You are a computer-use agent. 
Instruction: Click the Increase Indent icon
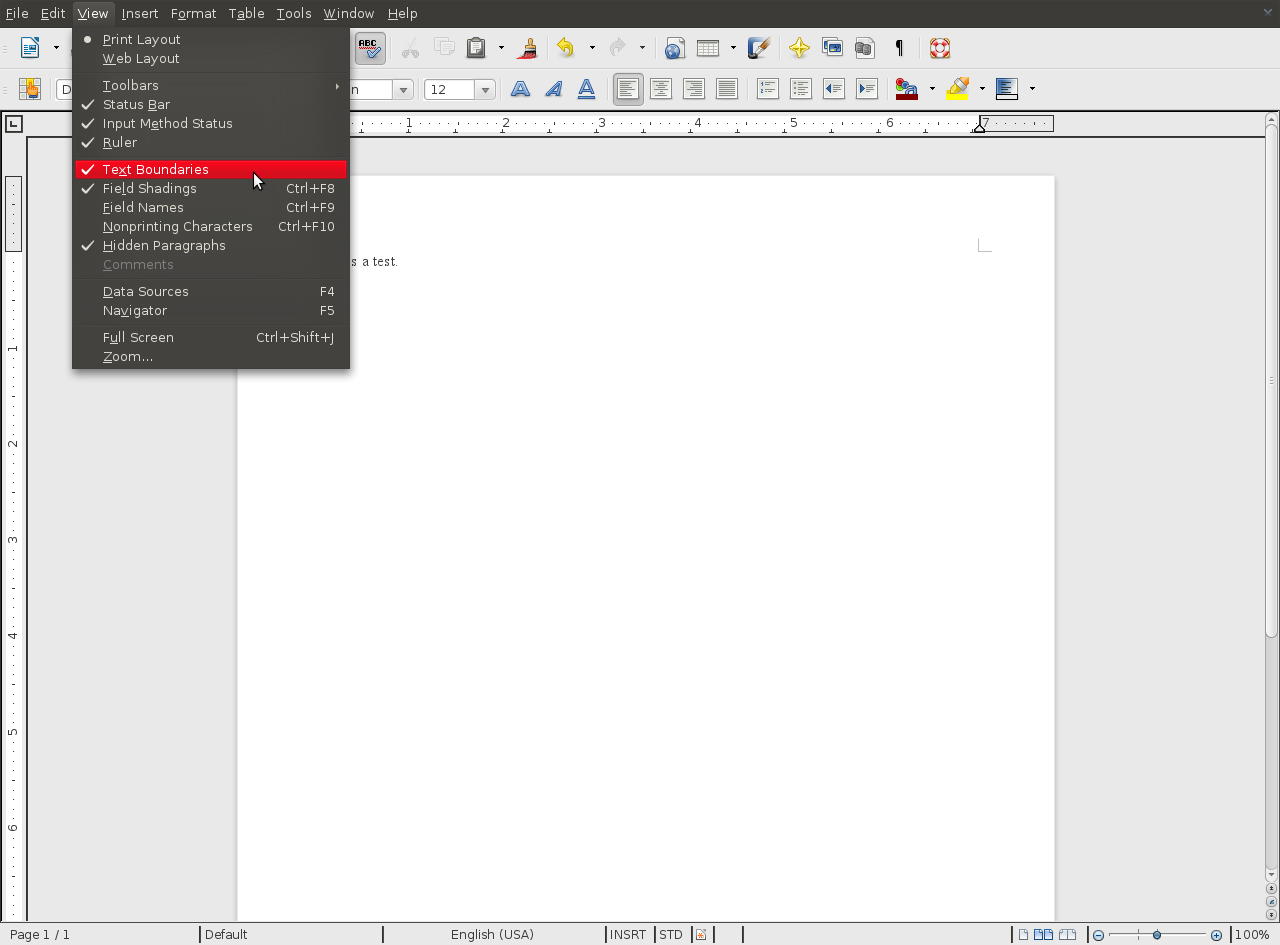tap(867, 89)
